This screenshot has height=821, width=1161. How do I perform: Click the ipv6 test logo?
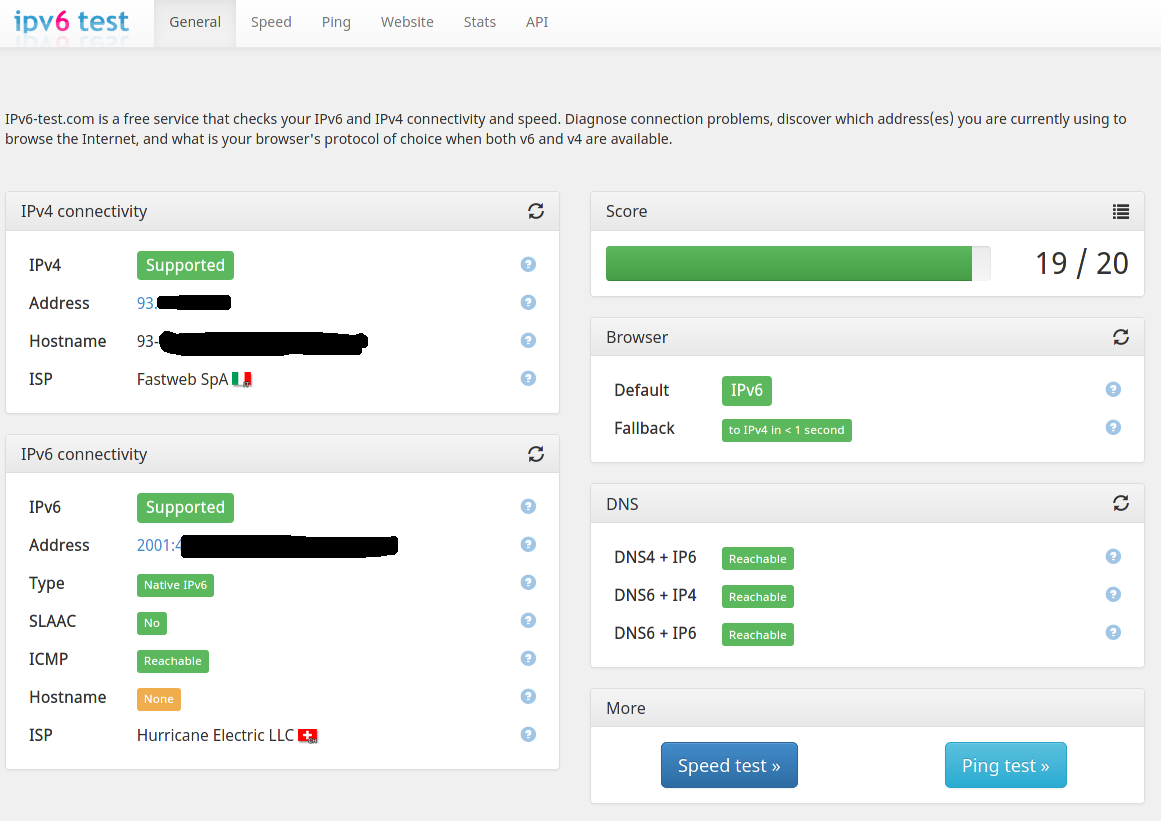point(72,22)
